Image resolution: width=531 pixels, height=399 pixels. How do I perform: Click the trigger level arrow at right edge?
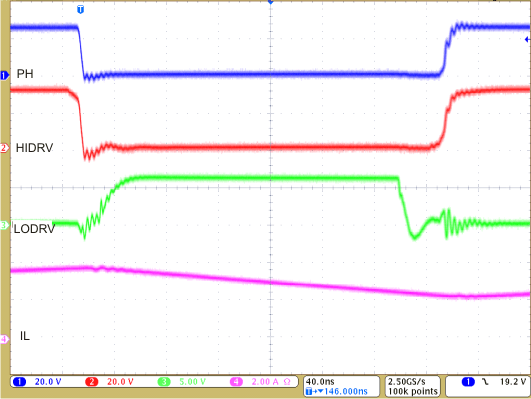527,40
